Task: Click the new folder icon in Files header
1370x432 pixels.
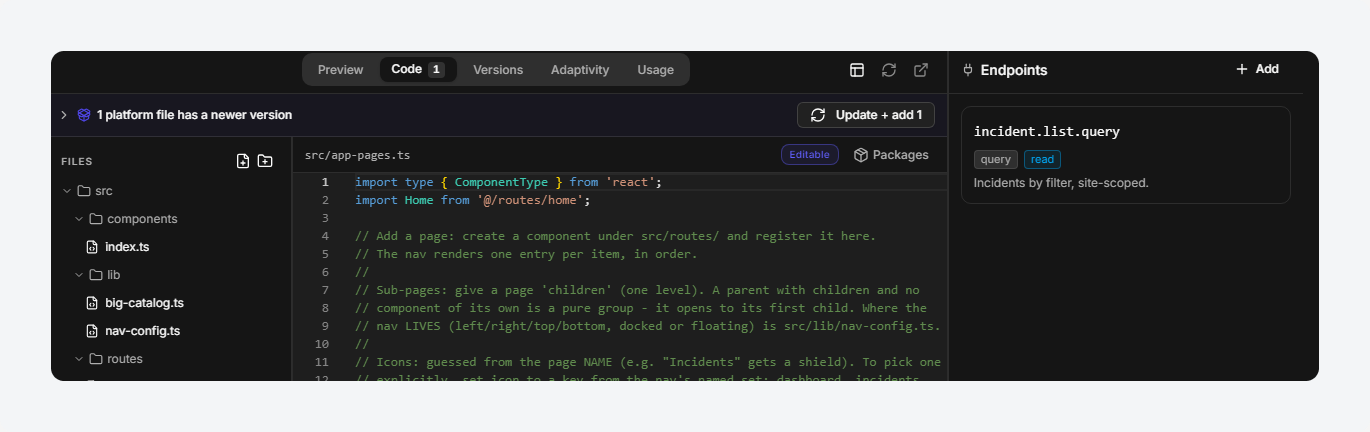Action: coord(265,161)
